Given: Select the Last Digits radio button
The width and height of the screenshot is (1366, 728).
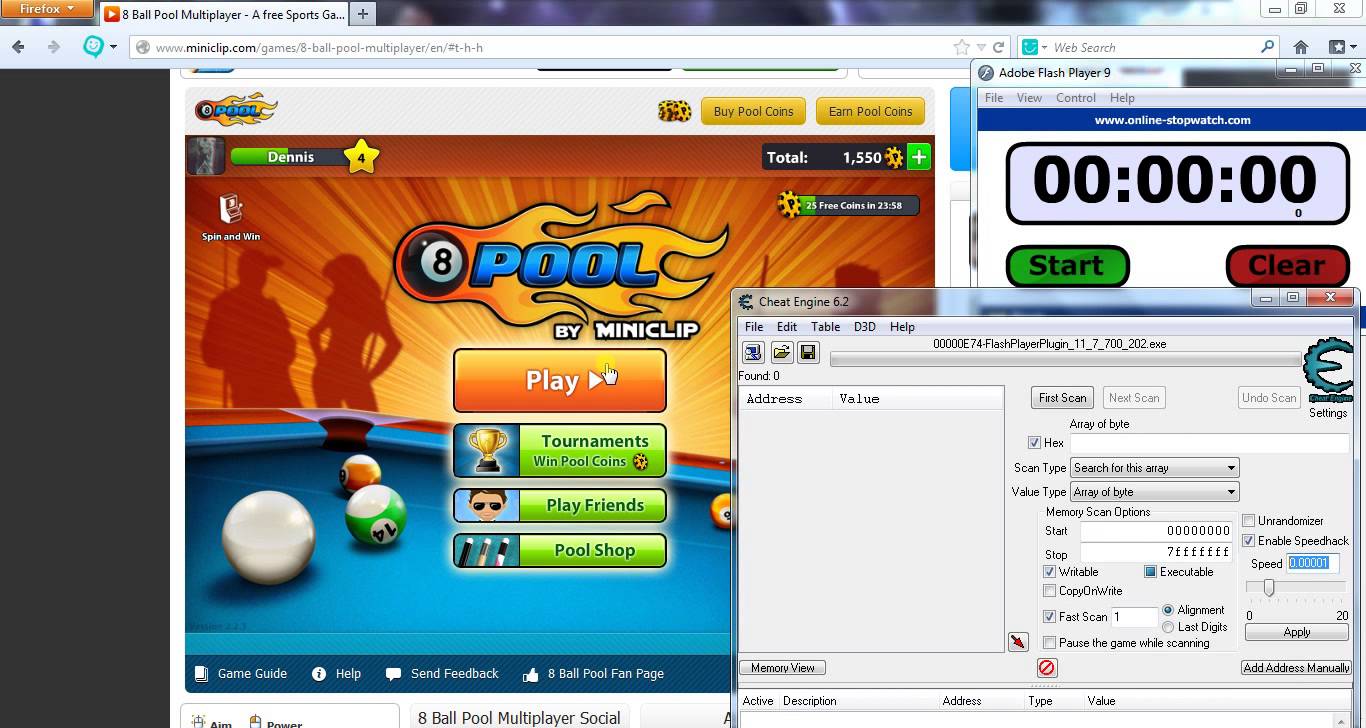Looking at the screenshot, I should 1168,627.
